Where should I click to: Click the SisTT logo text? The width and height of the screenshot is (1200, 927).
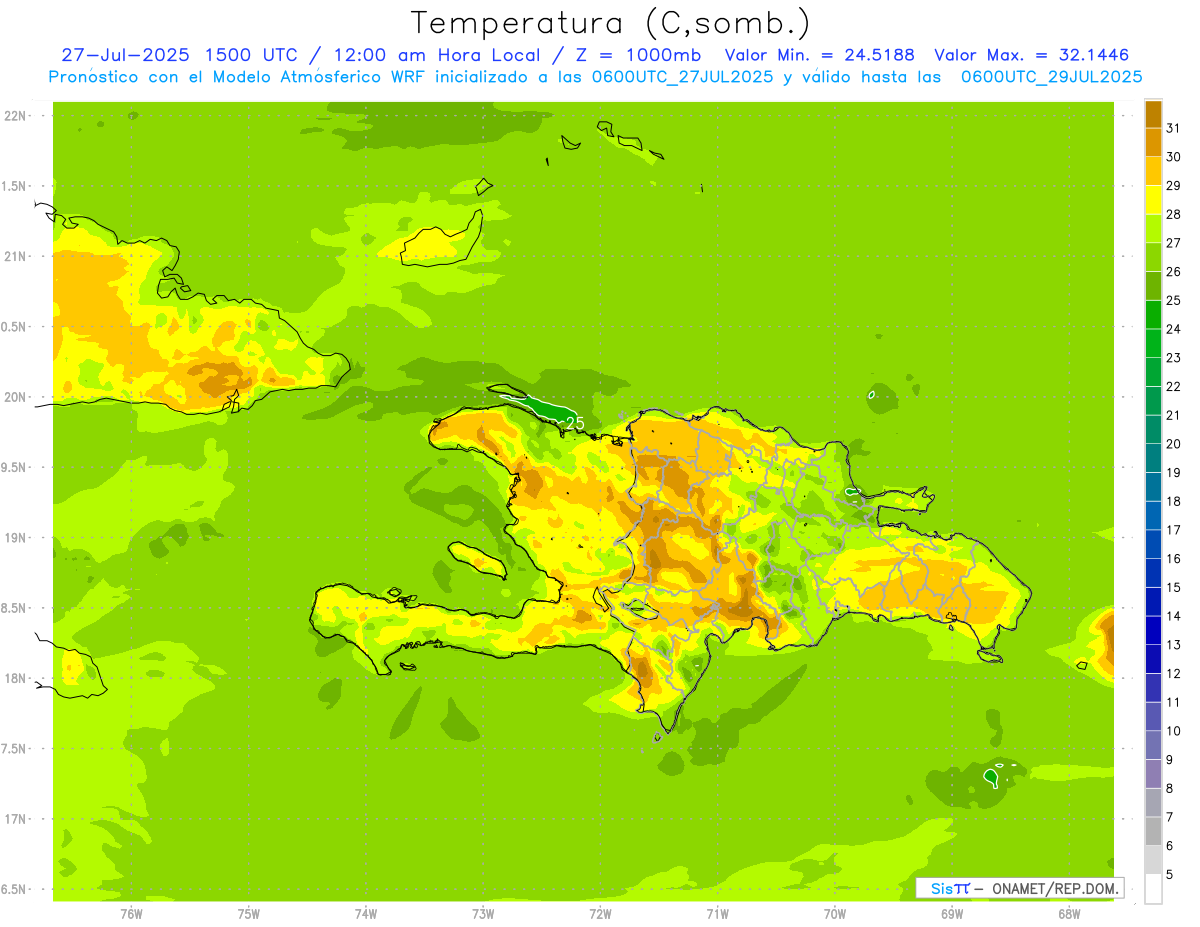[x=950, y=888]
